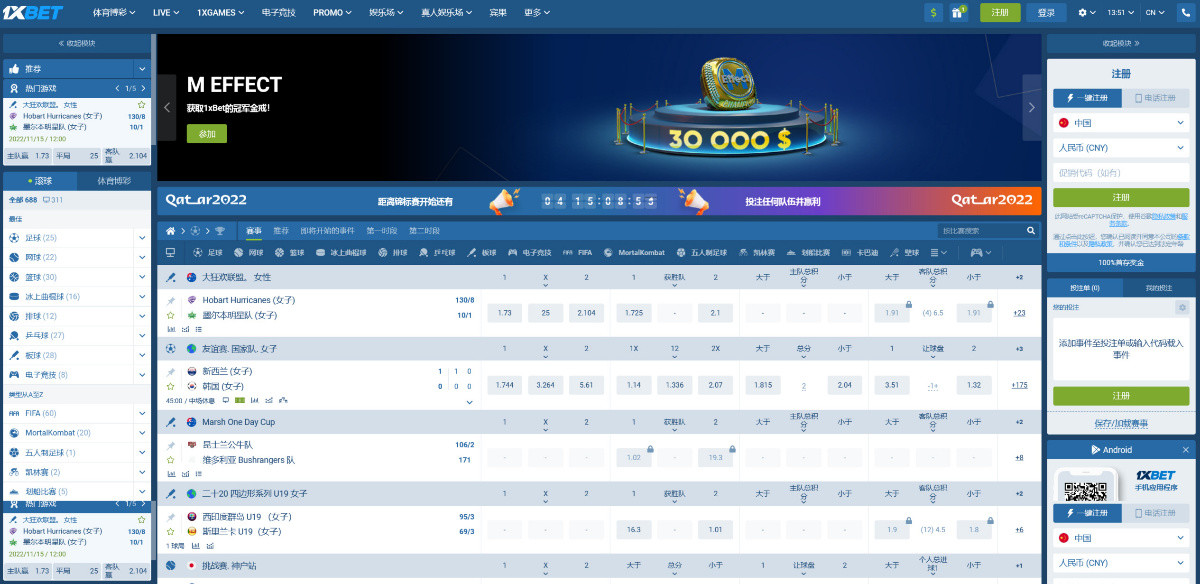Open the LIVE dropdown in top nav
Viewport: 1200px width, 584px height.
click(166, 13)
